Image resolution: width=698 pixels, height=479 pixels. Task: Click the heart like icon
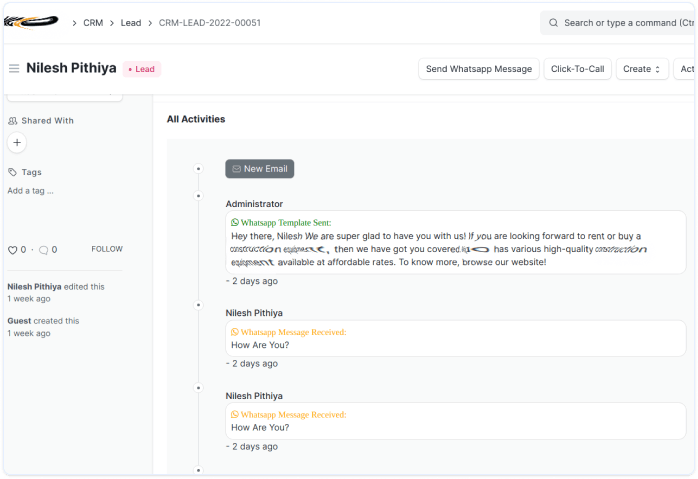click(12, 250)
